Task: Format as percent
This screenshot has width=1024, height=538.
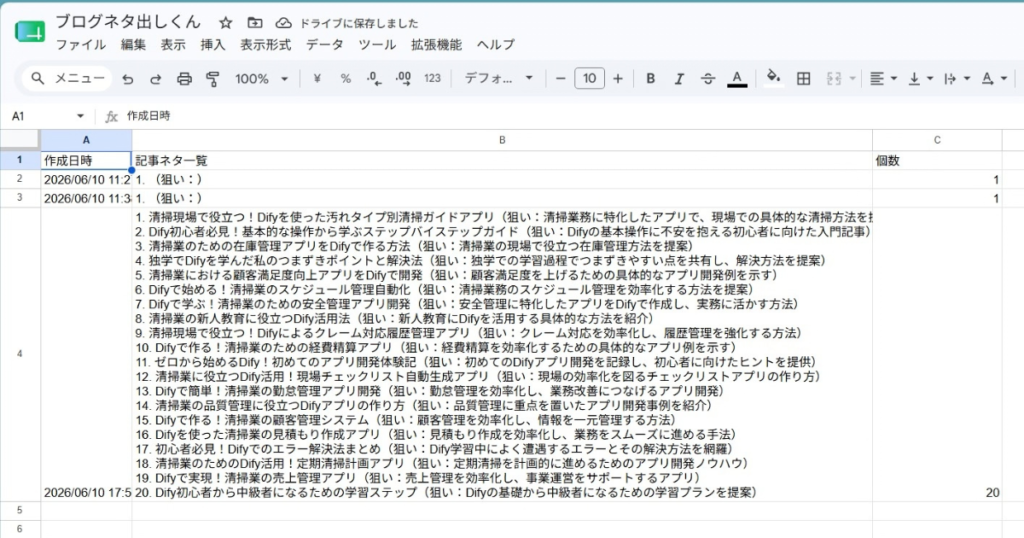Action: pyautogui.click(x=345, y=78)
